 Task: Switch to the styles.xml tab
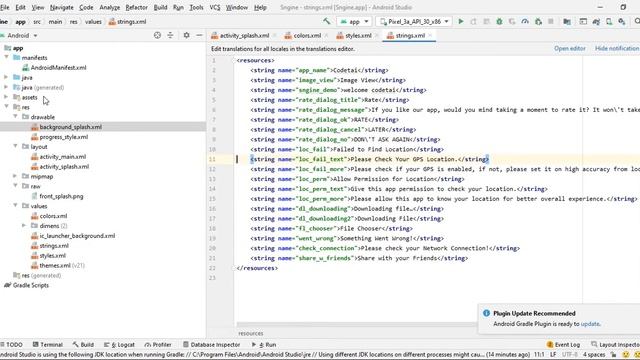tap(358, 36)
